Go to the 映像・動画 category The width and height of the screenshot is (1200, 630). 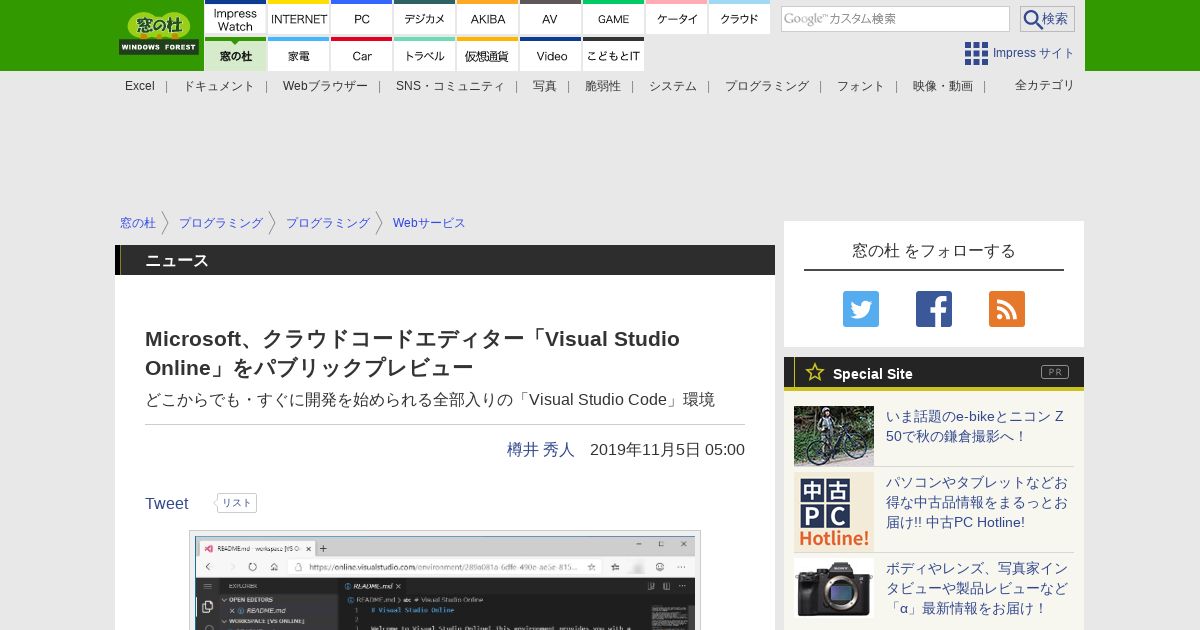pyautogui.click(x=943, y=86)
